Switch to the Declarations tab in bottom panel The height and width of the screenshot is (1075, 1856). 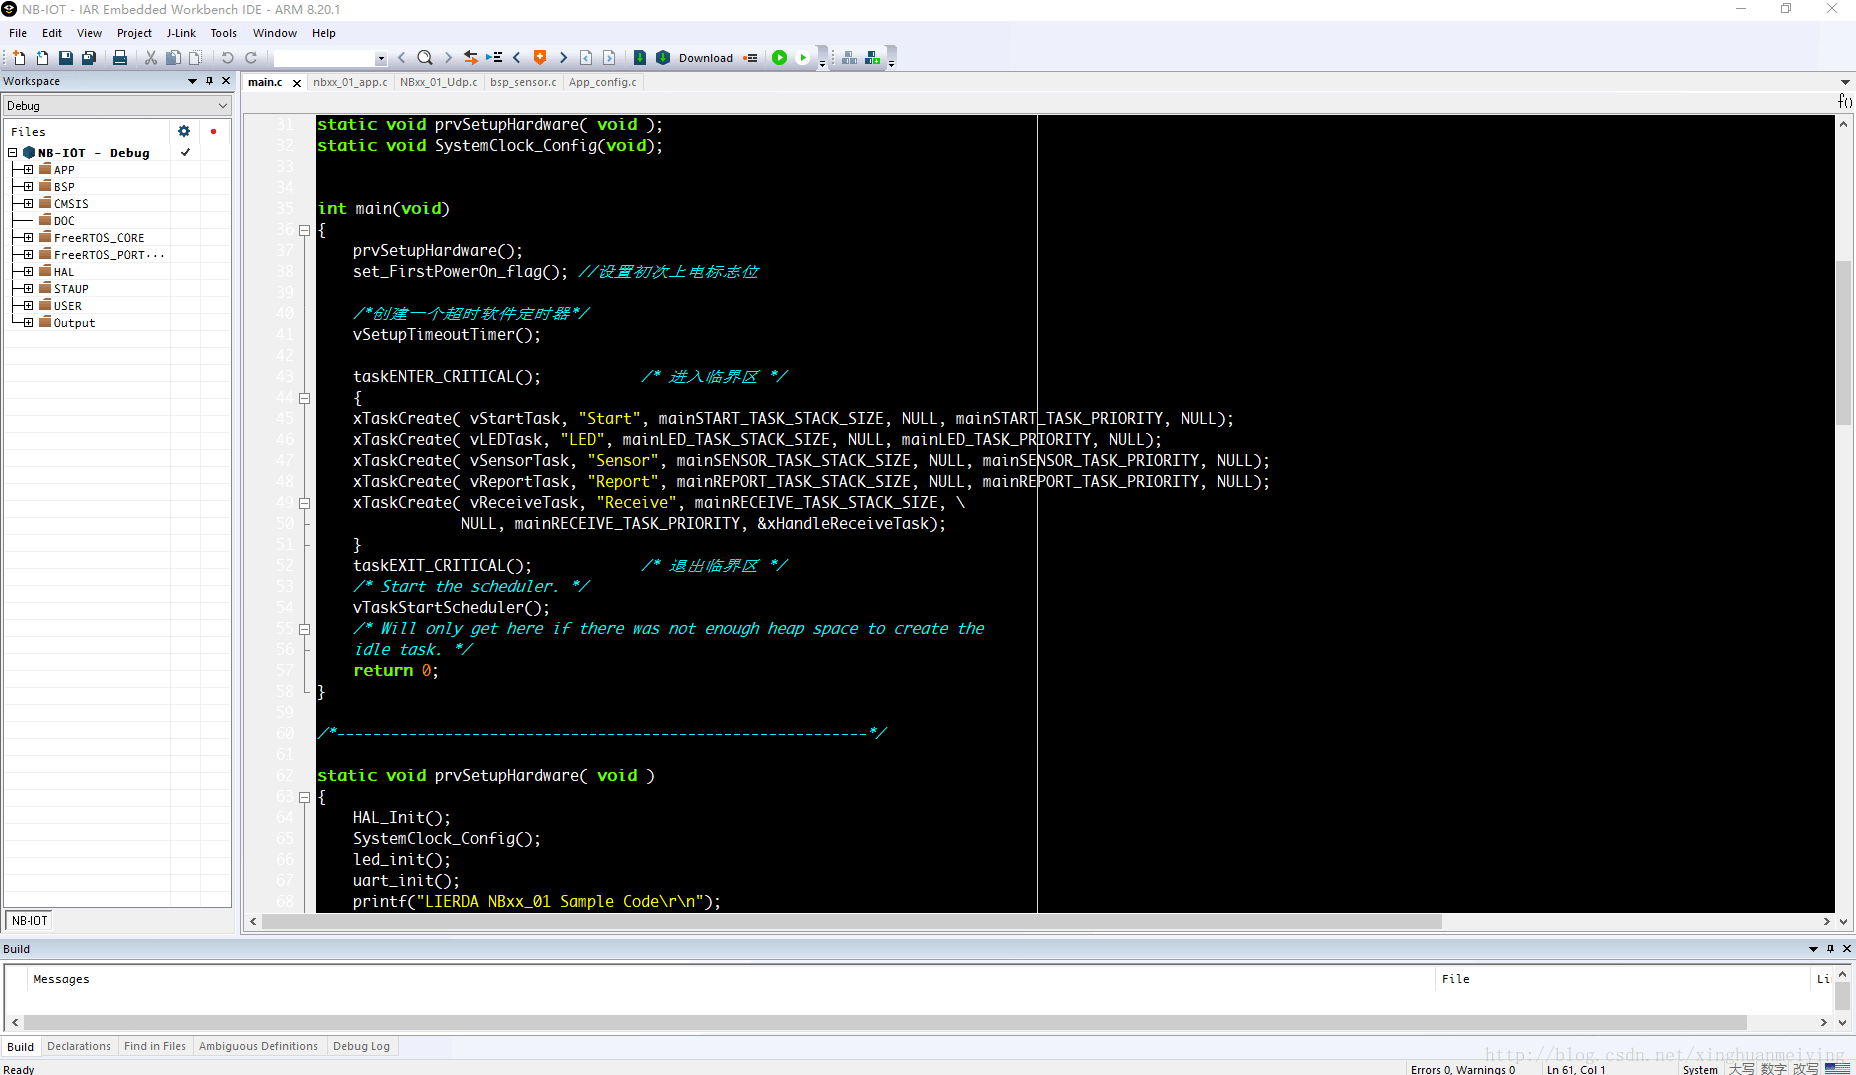coord(79,1046)
